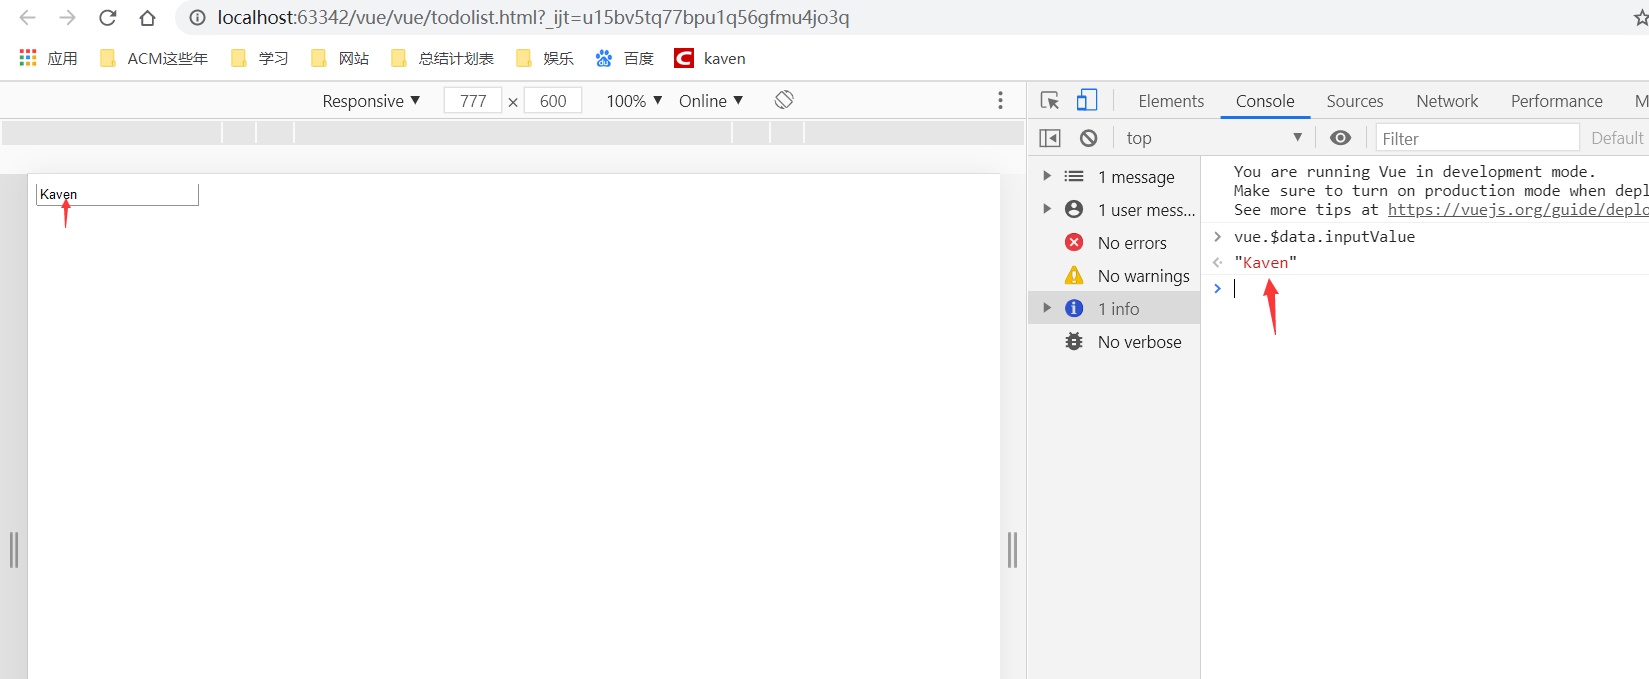Select the No errors sidebar row
Screen dimensions: 1649x679
(x=1114, y=242)
